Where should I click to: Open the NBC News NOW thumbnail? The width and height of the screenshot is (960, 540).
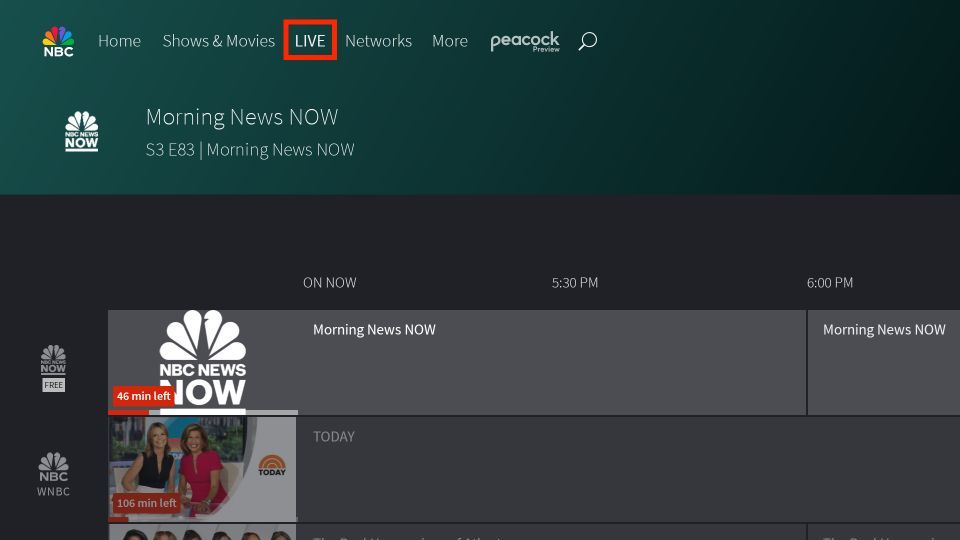(203, 362)
